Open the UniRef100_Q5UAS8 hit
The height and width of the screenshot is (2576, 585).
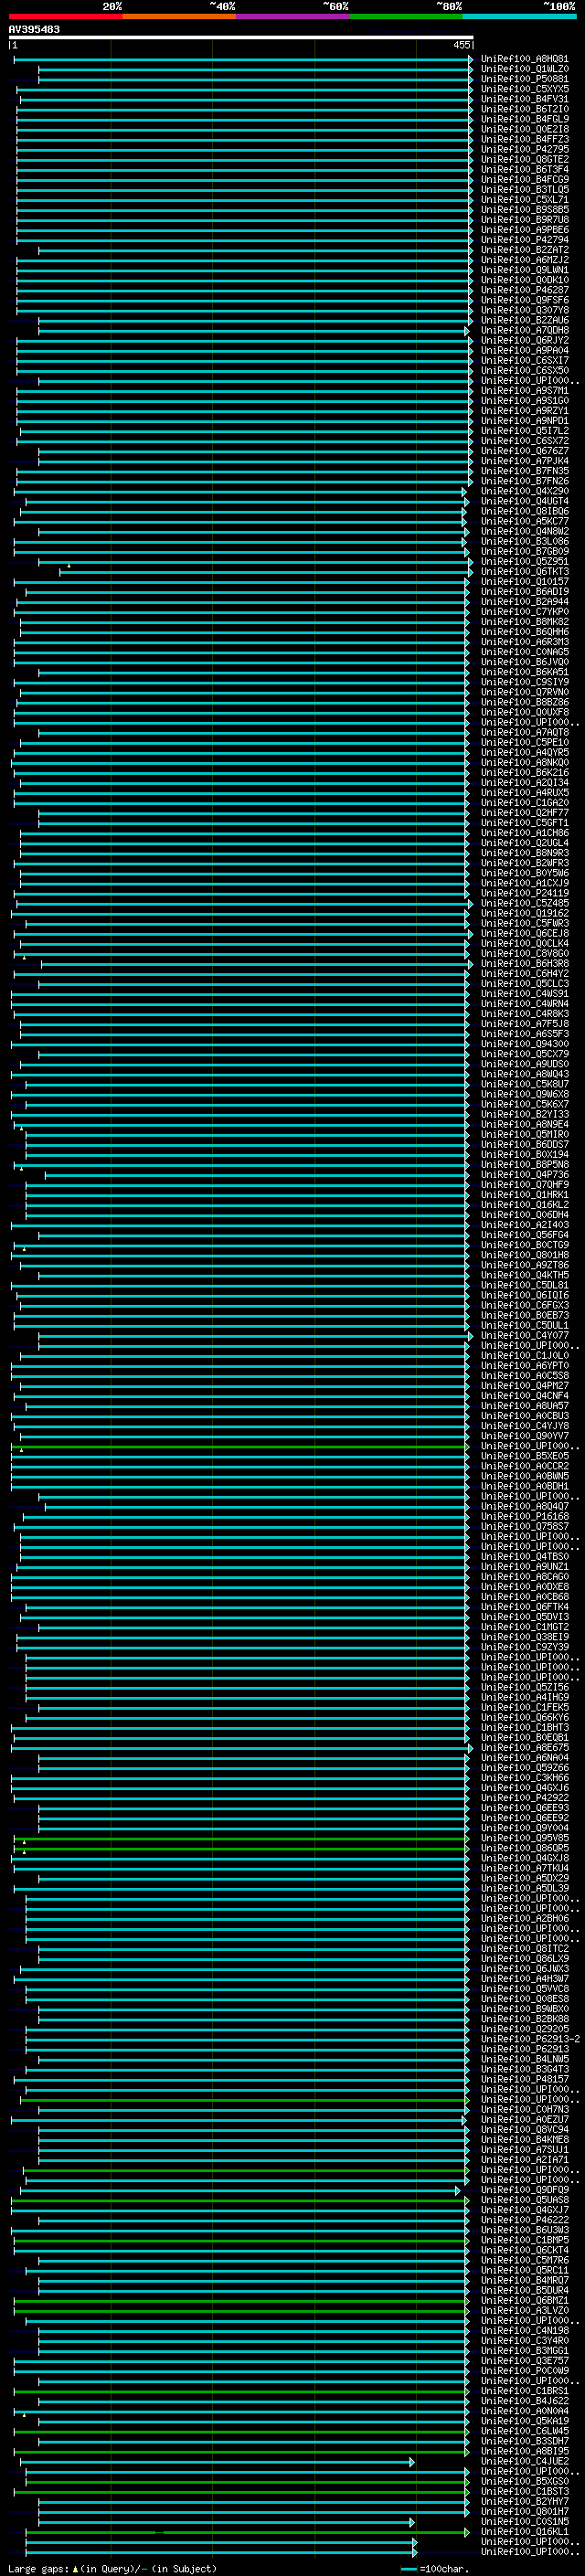[525, 2200]
